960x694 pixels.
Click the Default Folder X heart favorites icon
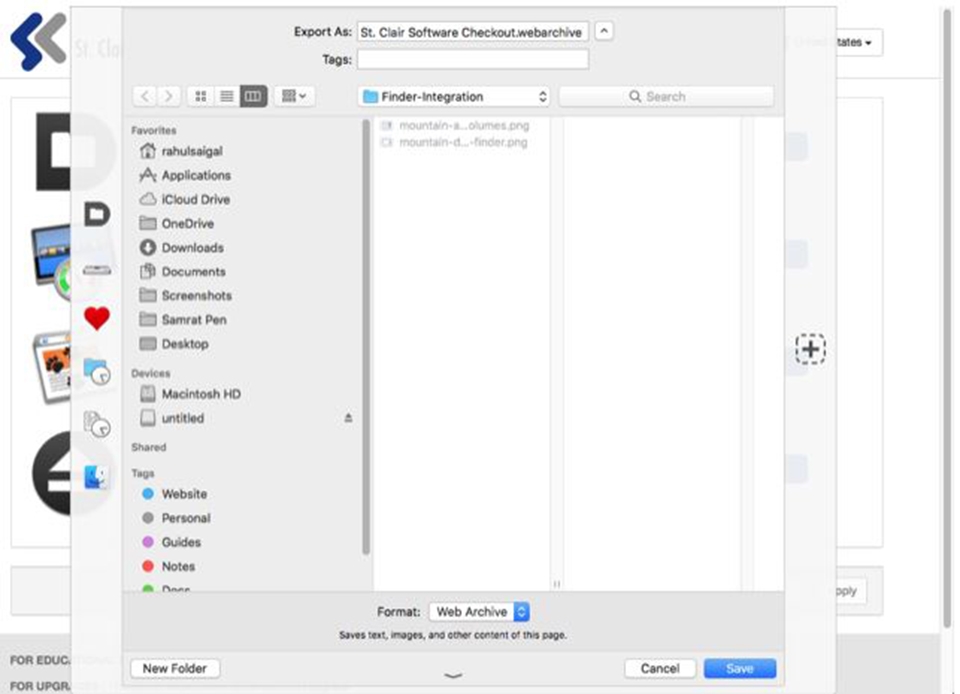click(x=97, y=318)
